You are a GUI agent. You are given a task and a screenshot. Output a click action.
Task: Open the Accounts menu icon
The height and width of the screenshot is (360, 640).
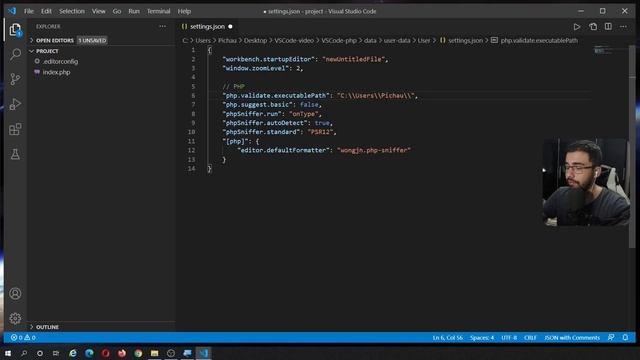[15, 293]
